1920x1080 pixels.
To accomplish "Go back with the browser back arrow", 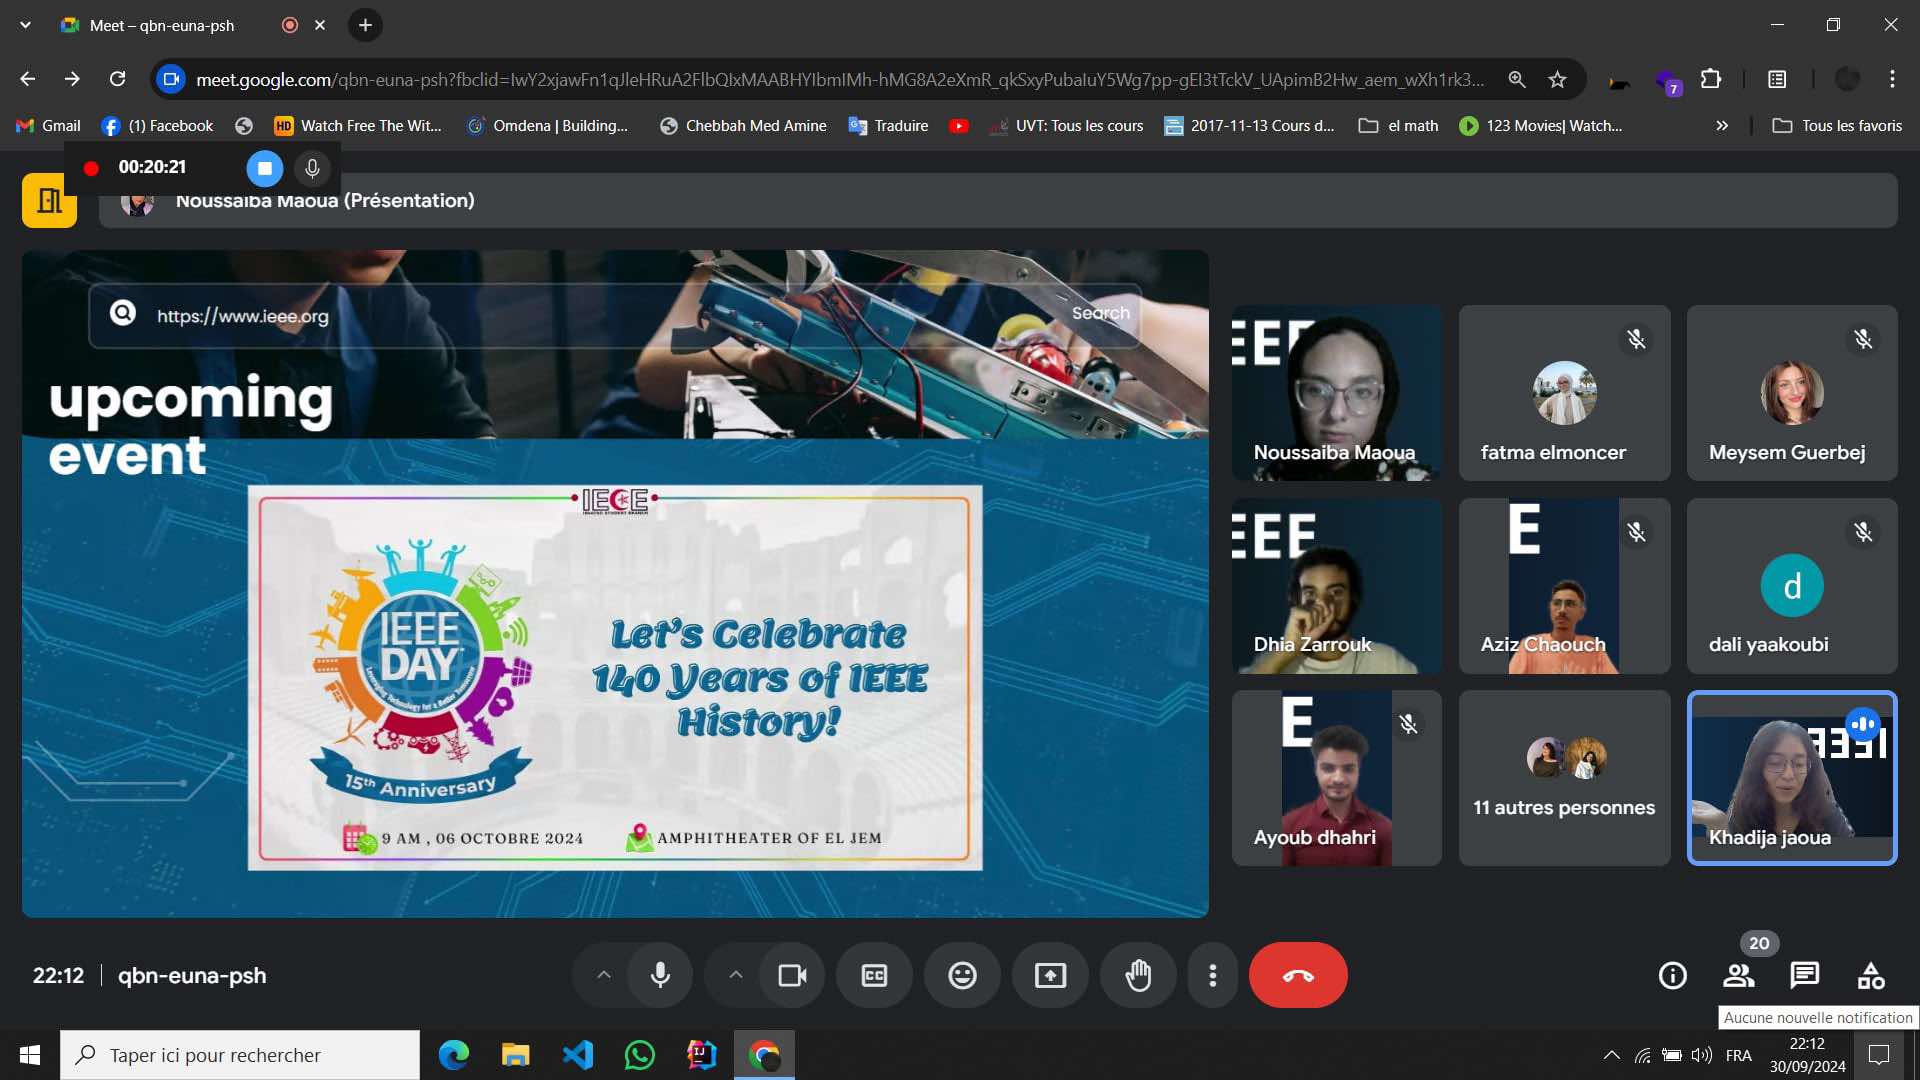I will click(x=28, y=79).
